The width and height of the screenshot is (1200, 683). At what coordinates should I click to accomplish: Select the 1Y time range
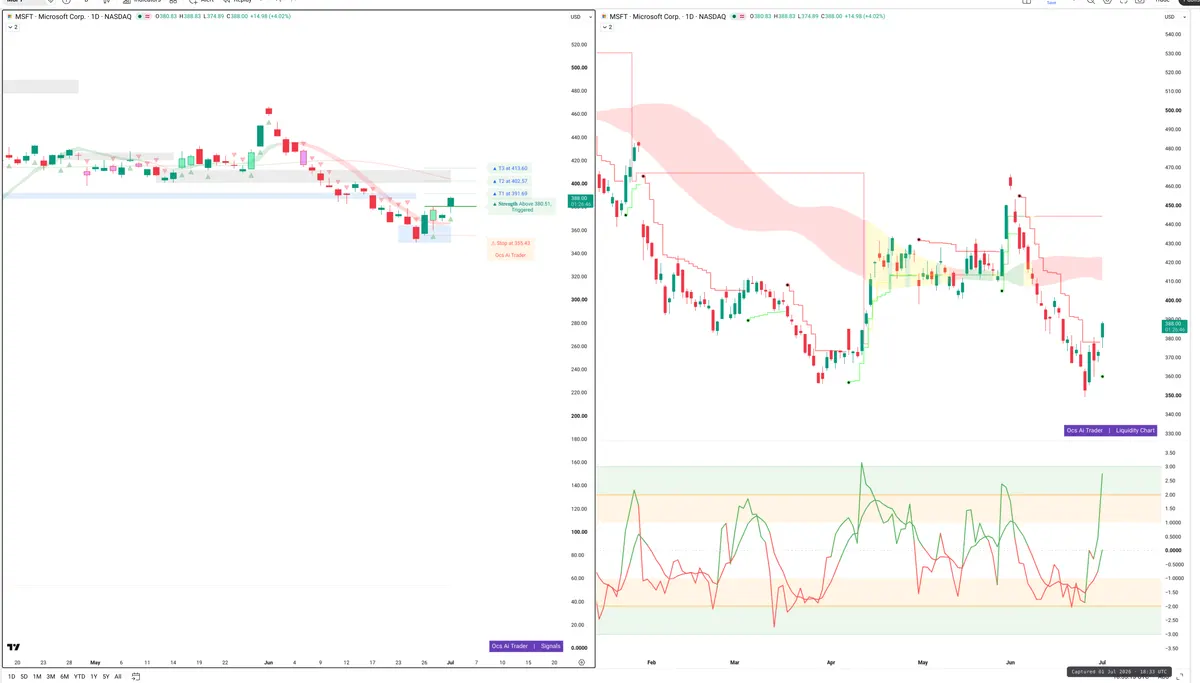94,677
